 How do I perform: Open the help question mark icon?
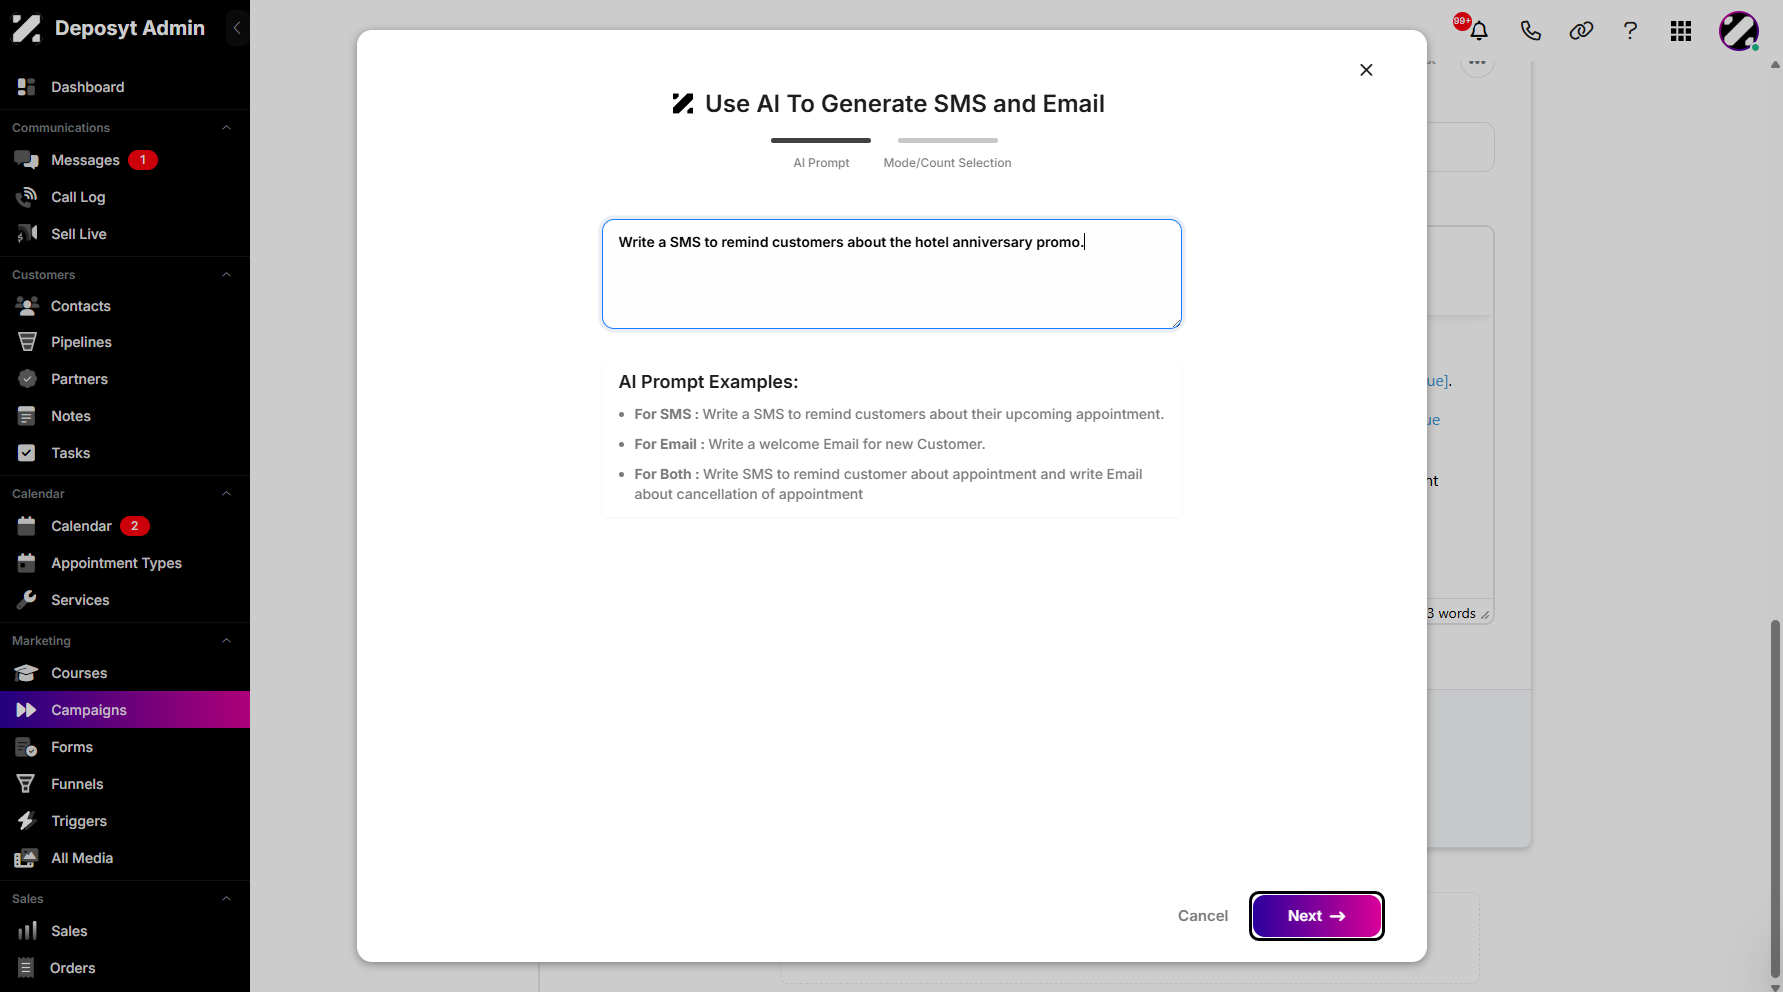1631,31
